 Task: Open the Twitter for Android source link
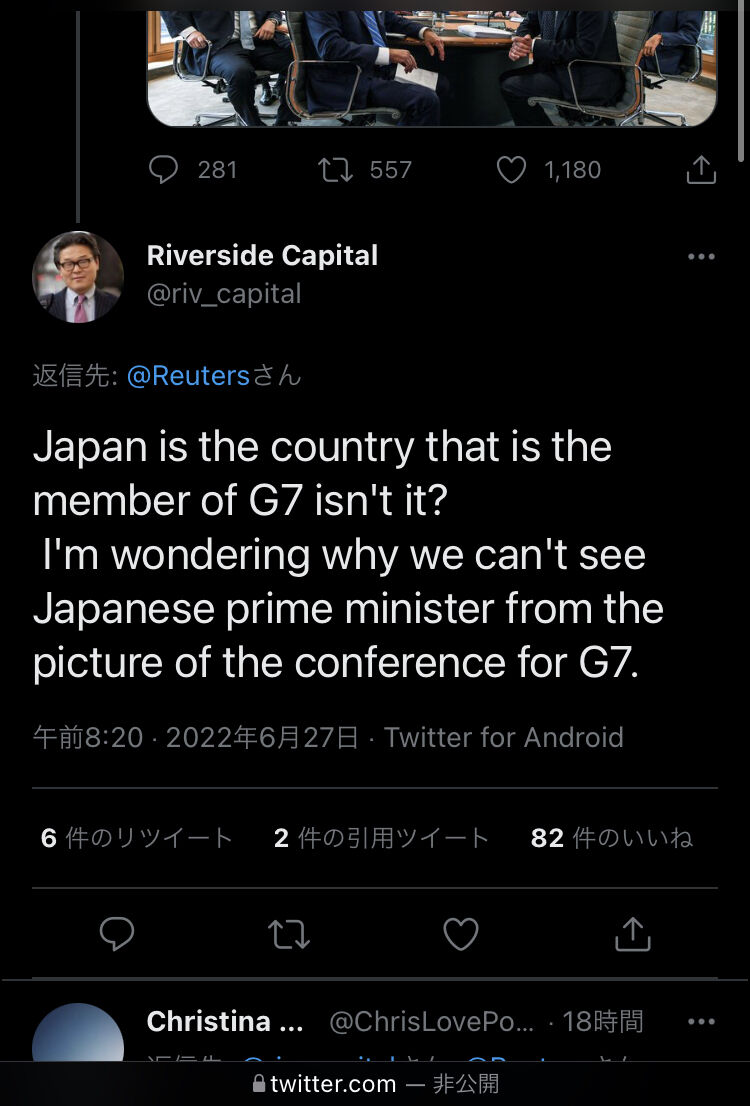[x=504, y=738]
